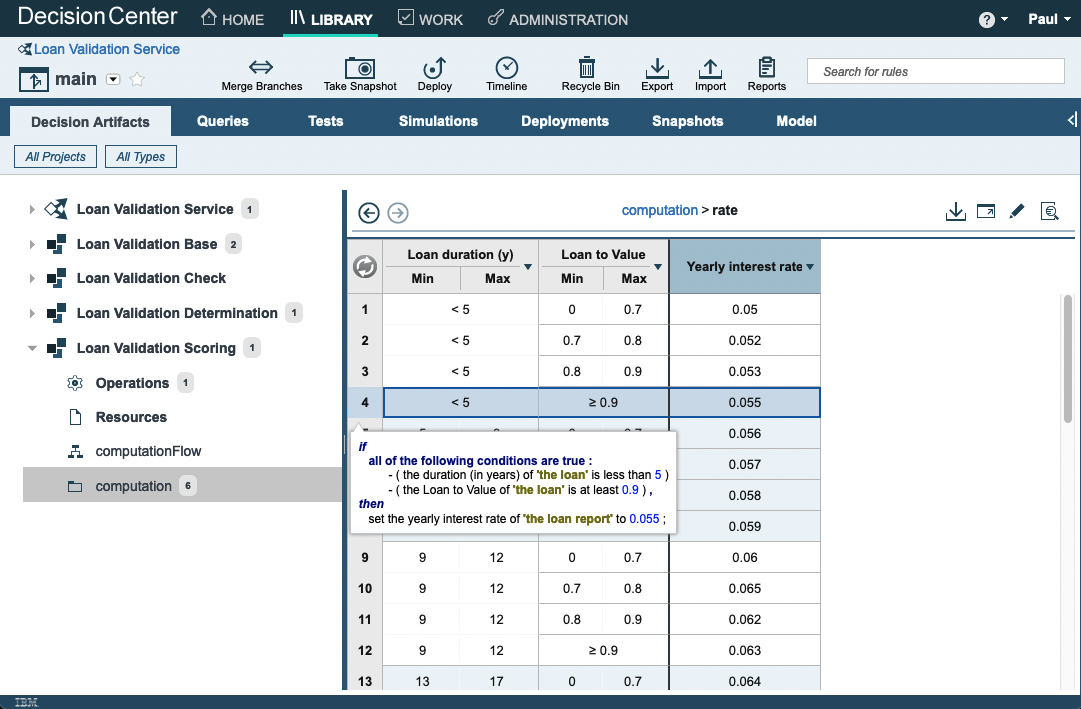Viewport: 1081px width, 709px height.
Task: Switch to the Simulations tab
Action: click(438, 120)
